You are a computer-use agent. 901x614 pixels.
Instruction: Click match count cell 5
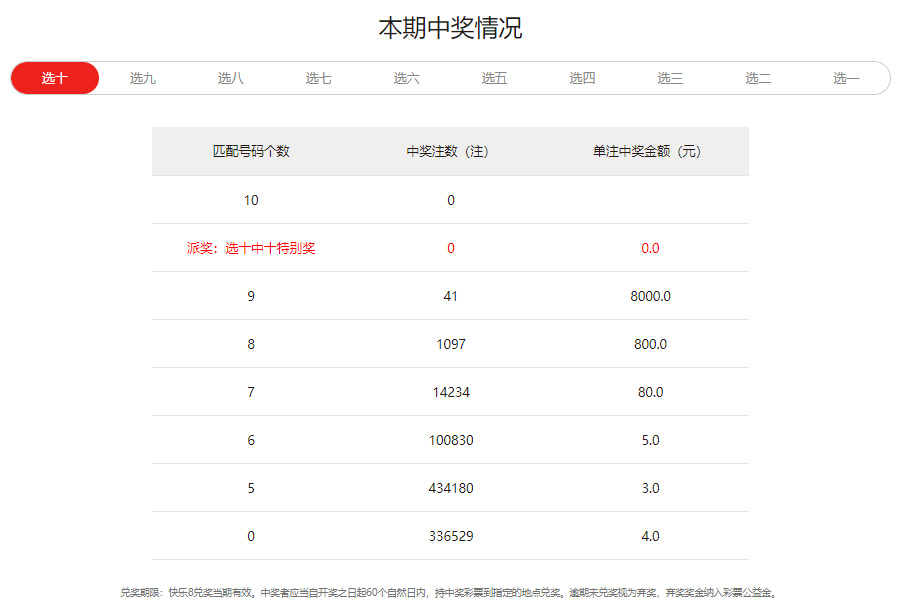point(251,488)
